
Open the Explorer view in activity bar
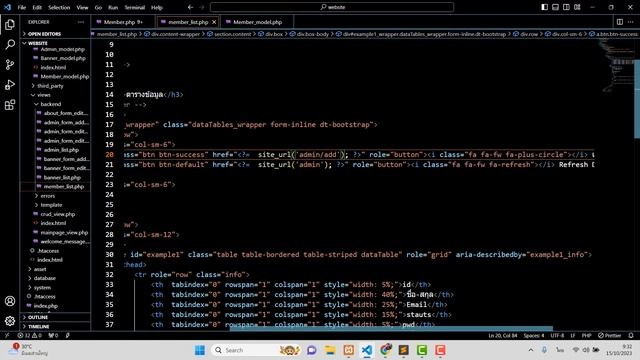pos(10,24)
